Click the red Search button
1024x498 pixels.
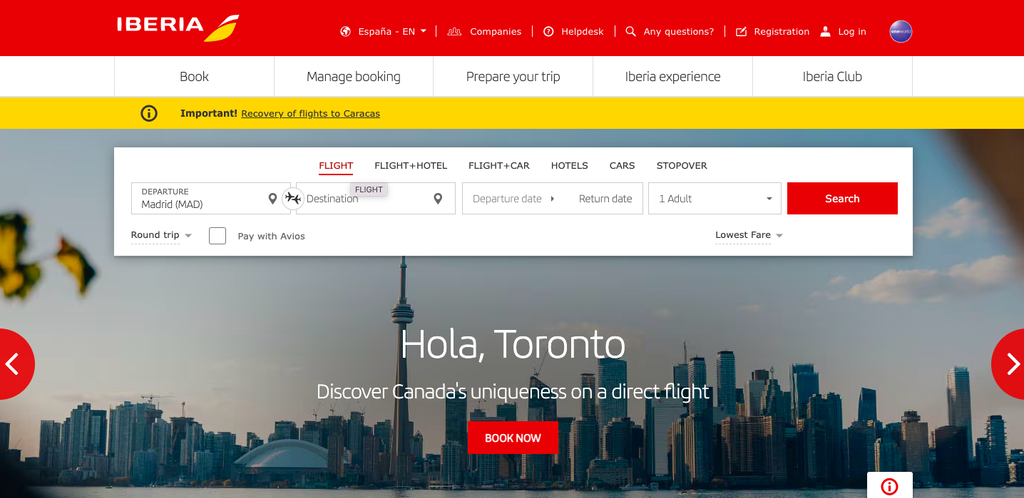(842, 198)
